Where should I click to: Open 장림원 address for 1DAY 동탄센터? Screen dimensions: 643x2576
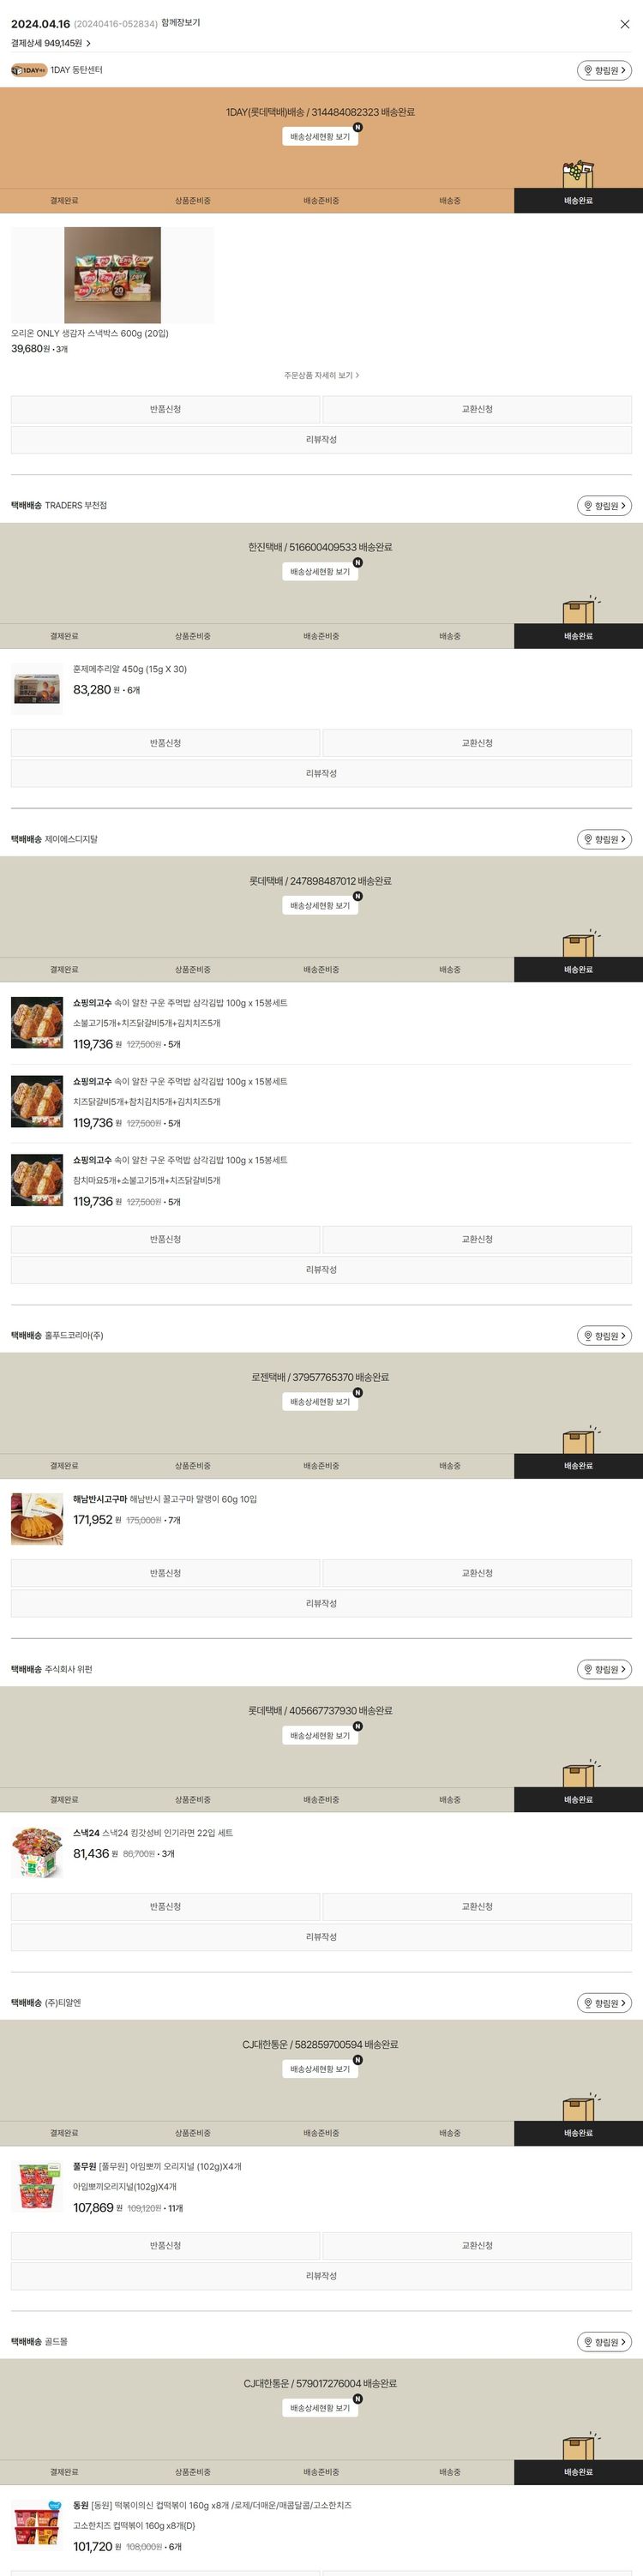604,70
